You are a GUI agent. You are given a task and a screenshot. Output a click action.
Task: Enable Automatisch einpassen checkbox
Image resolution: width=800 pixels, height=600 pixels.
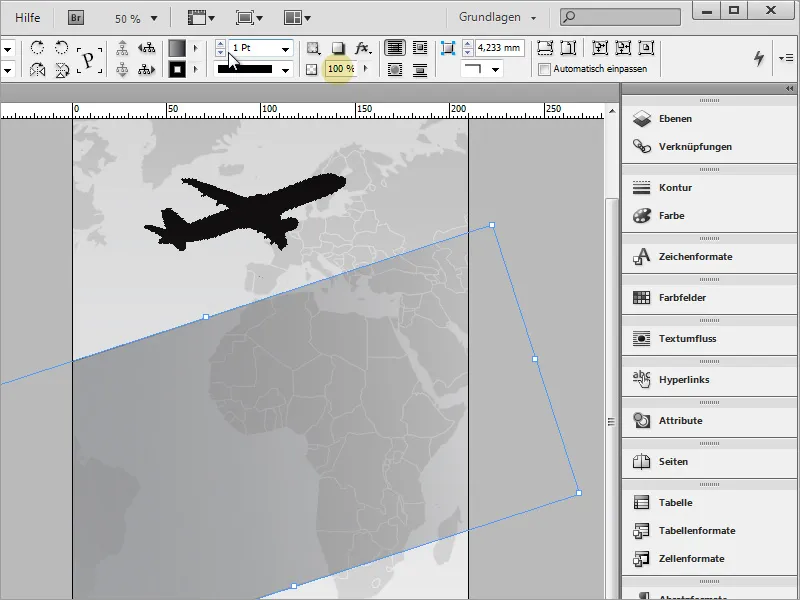pos(544,69)
